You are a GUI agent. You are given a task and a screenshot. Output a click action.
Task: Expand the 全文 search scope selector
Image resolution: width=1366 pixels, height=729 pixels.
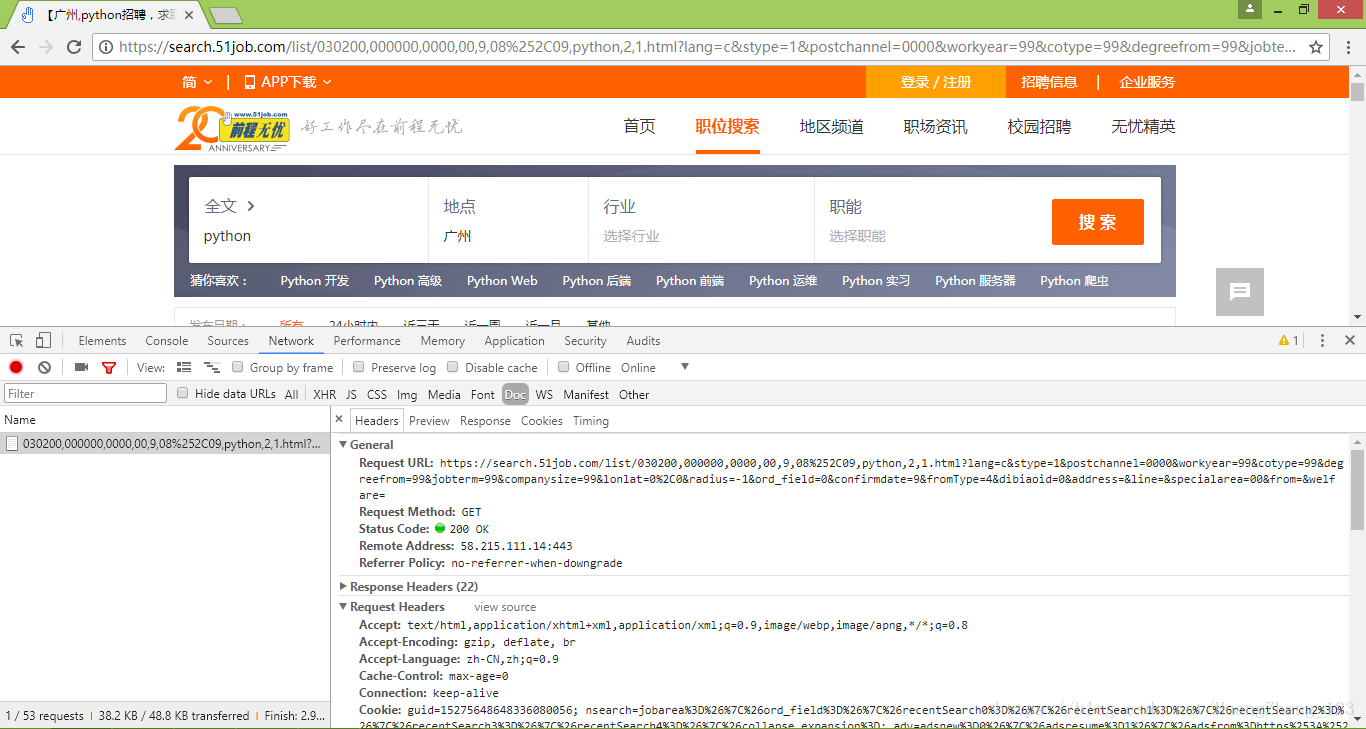230,206
